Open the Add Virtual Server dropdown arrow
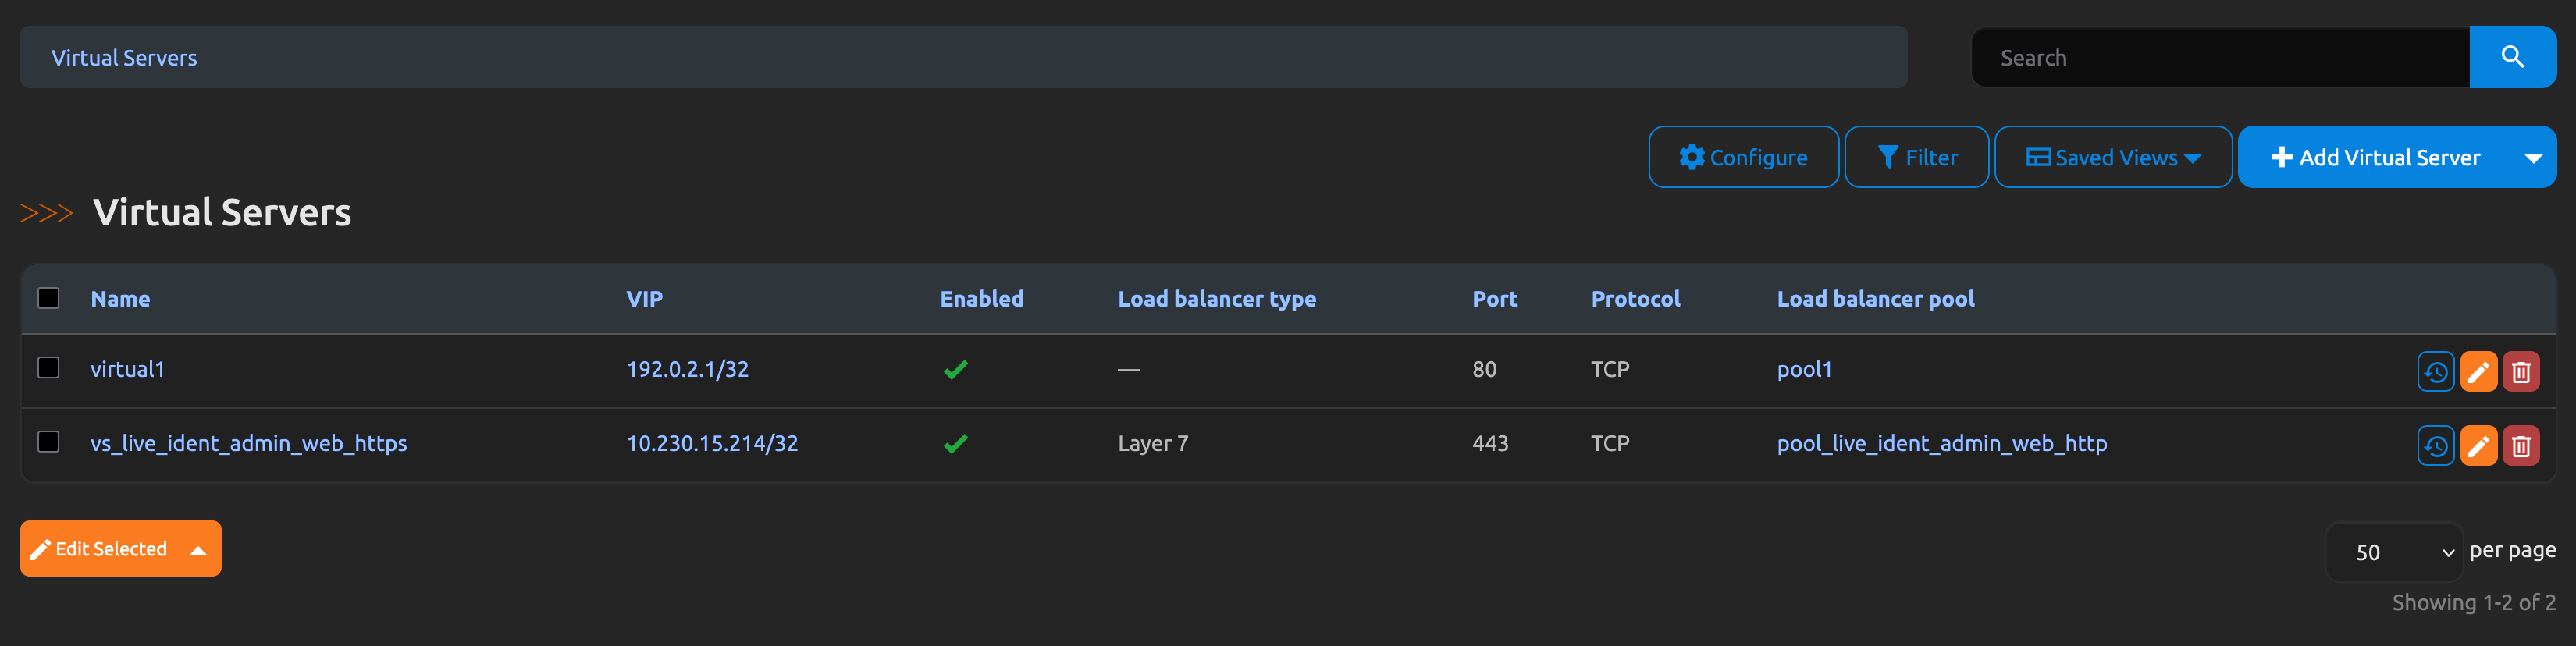 (2533, 158)
